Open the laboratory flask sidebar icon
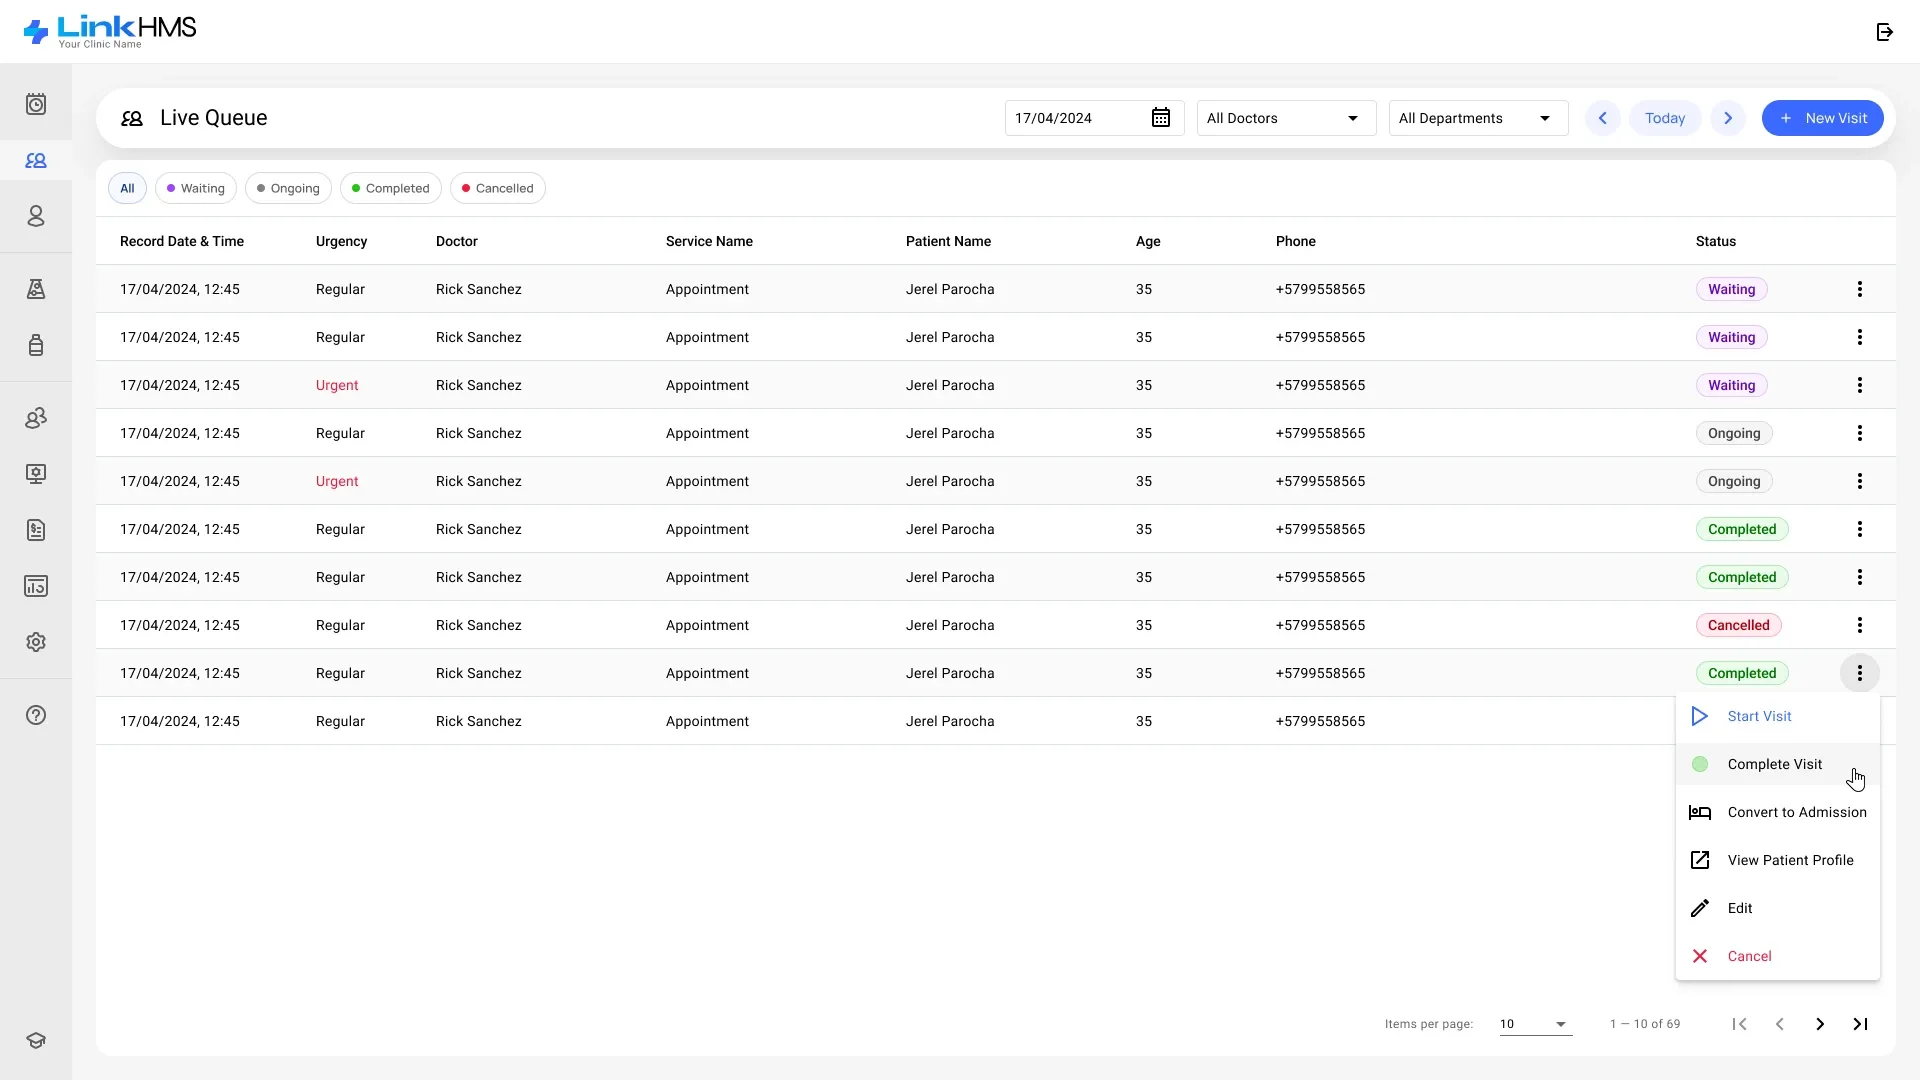 [x=36, y=289]
